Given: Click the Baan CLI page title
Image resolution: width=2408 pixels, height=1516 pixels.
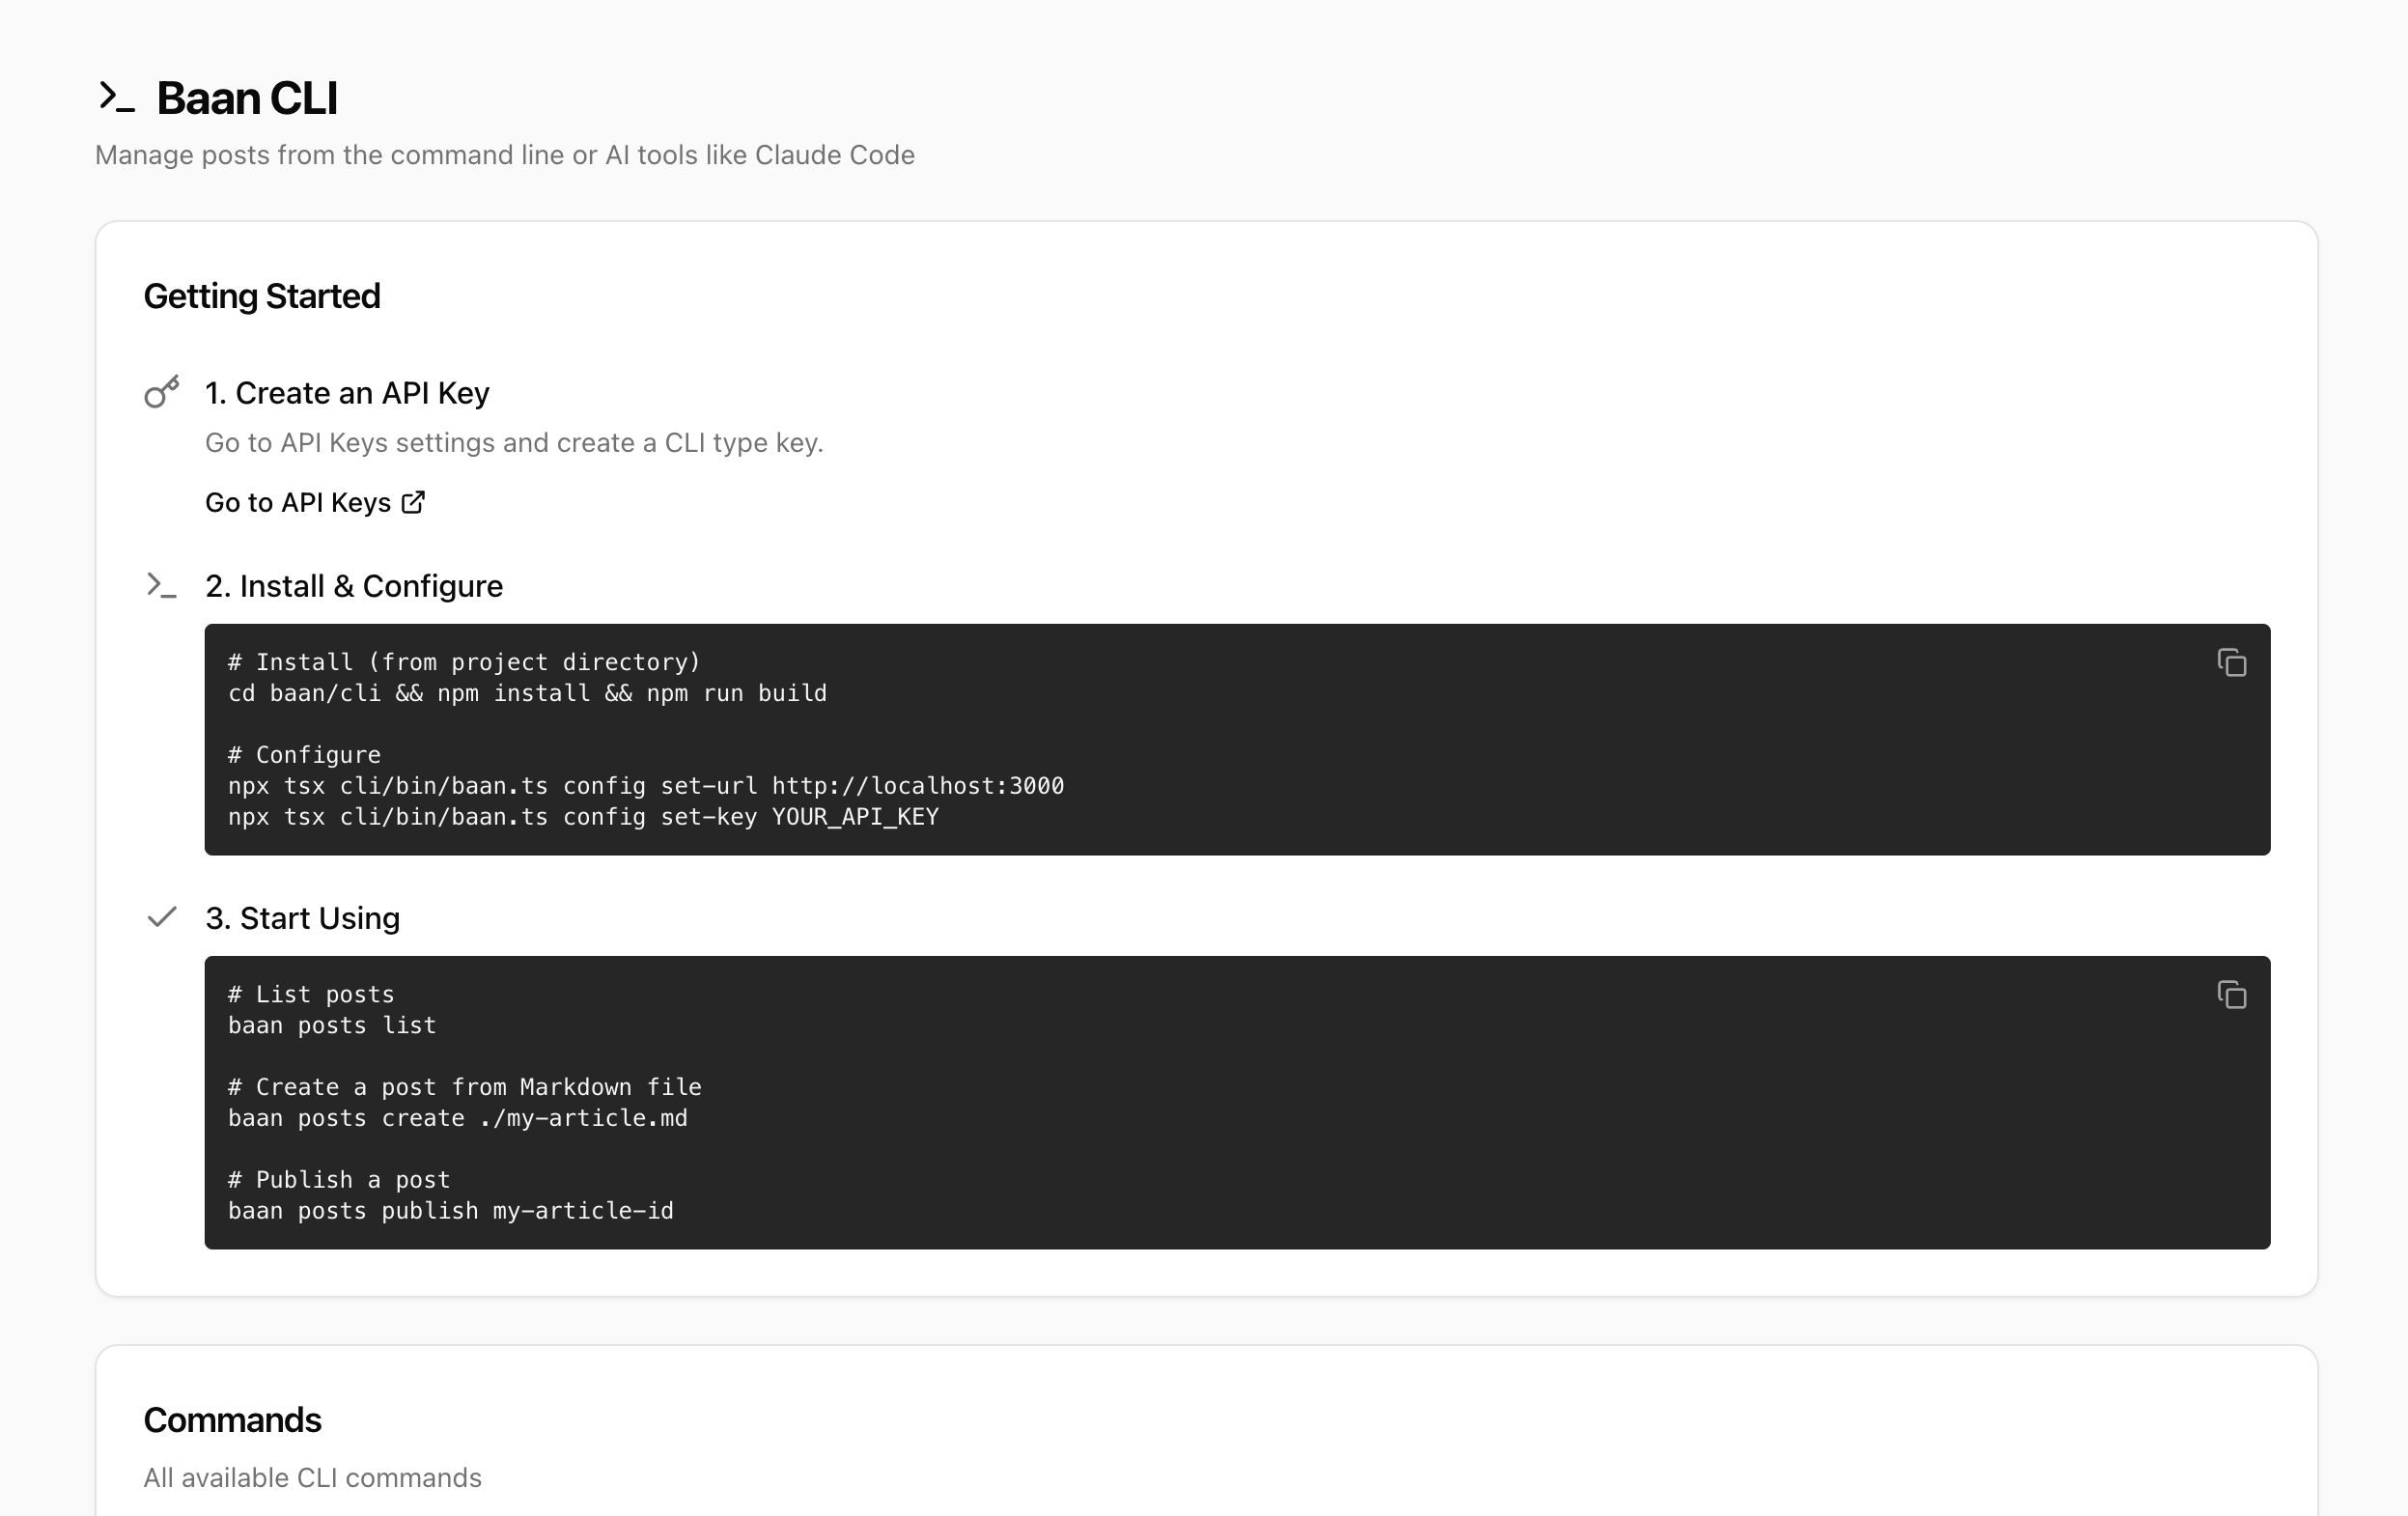Looking at the screenshot, I should click(x=247, y=98).
